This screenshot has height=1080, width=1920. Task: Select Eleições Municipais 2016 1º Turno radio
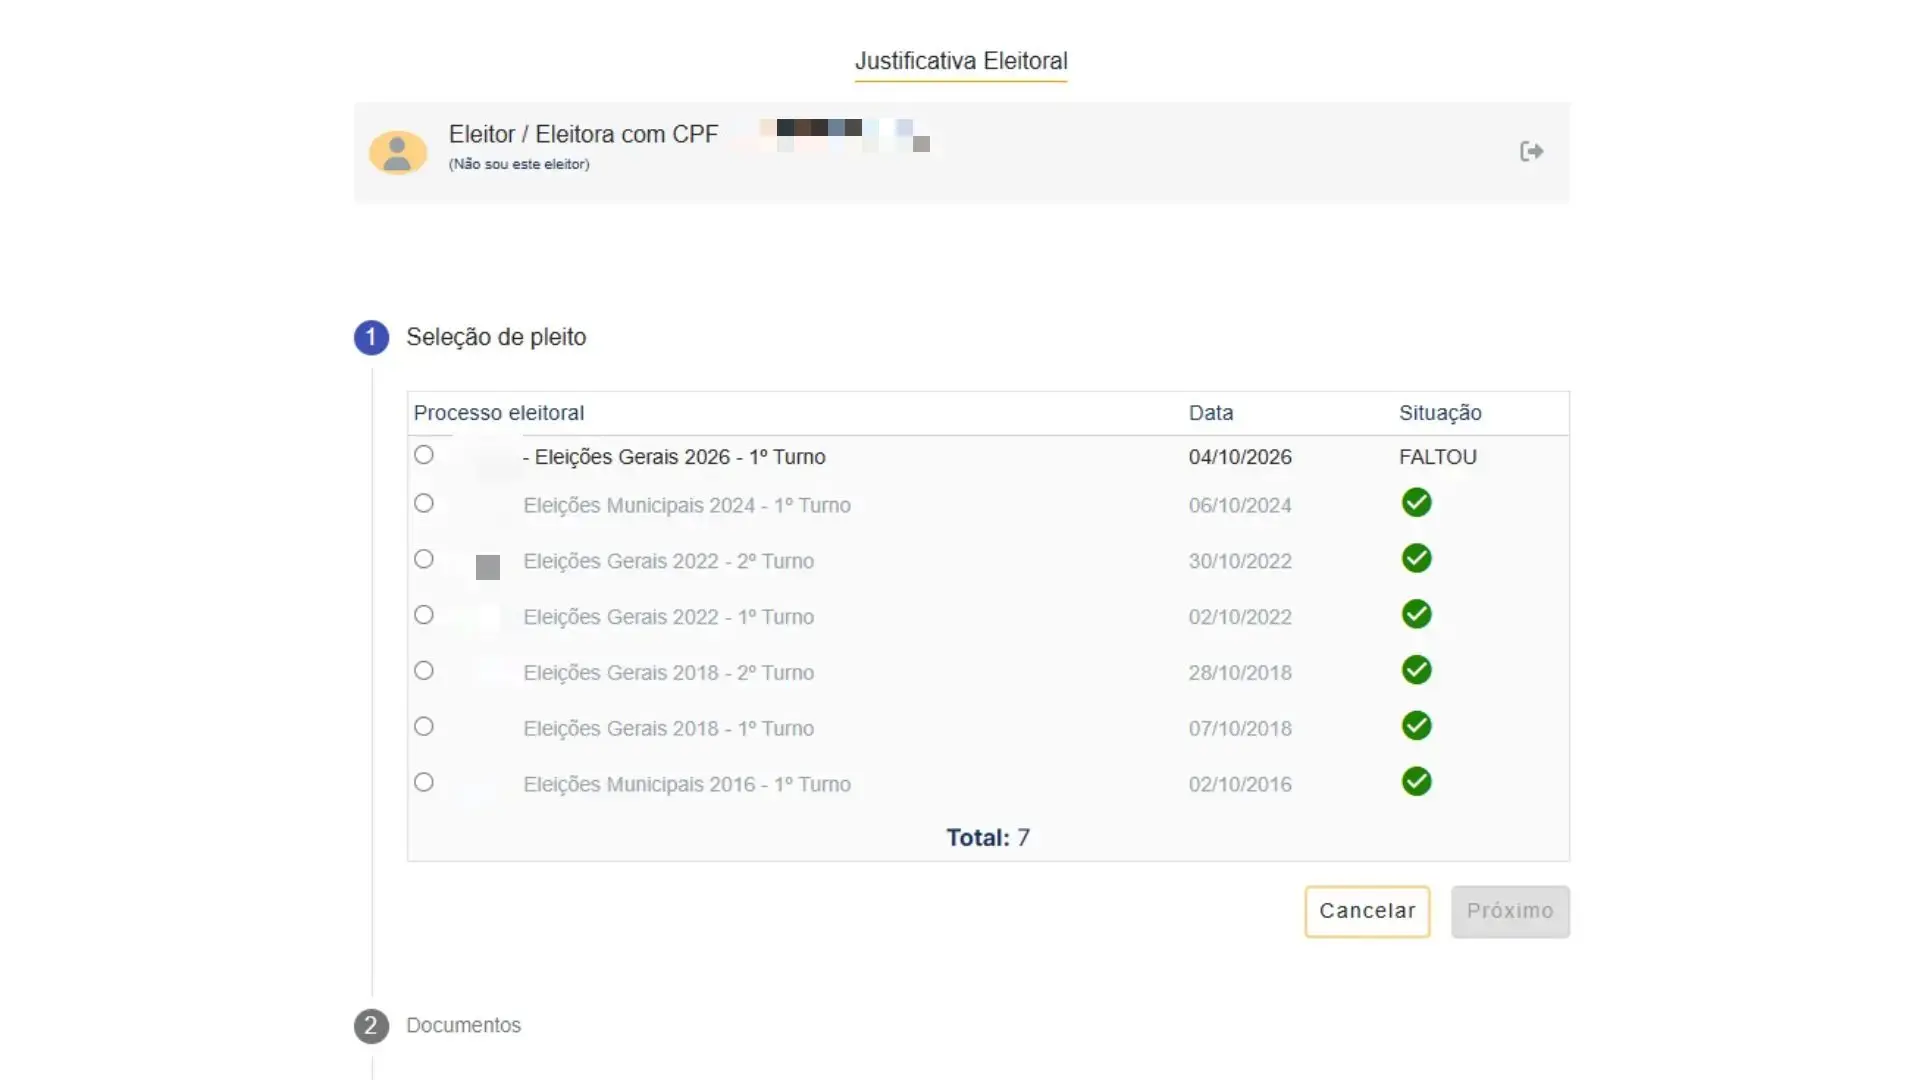[x=424, y=783]
